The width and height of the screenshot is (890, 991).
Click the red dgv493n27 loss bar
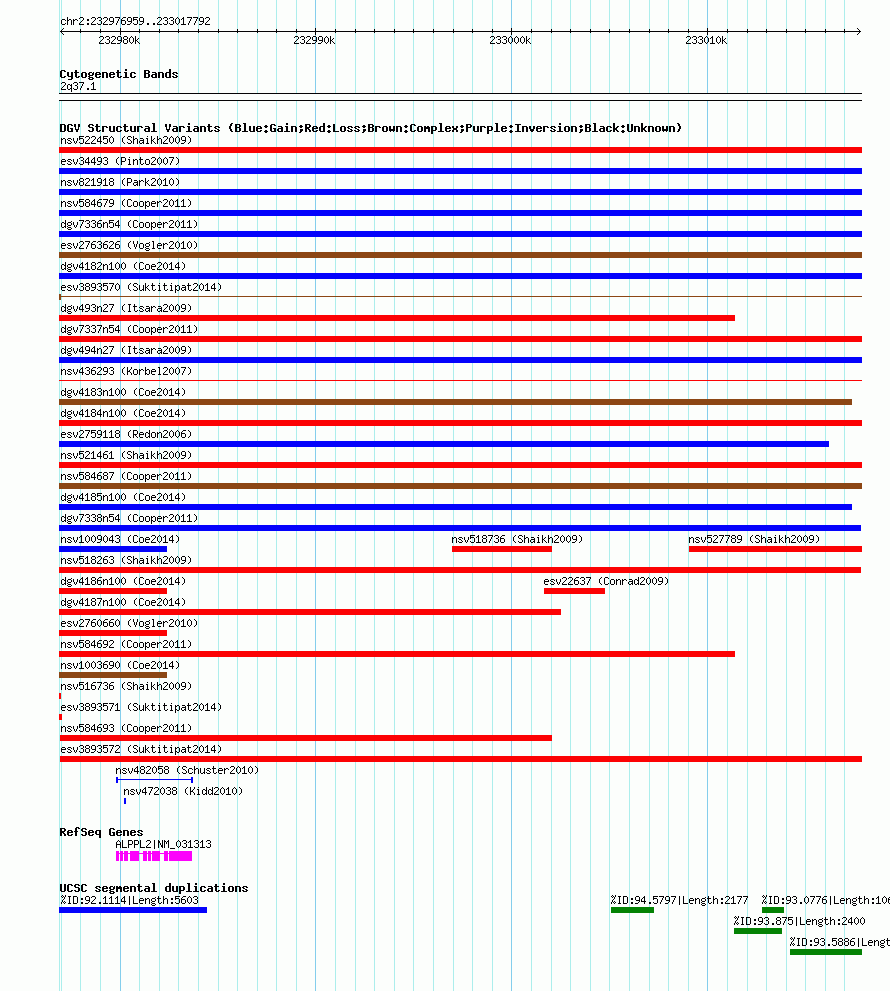(397, 318)
